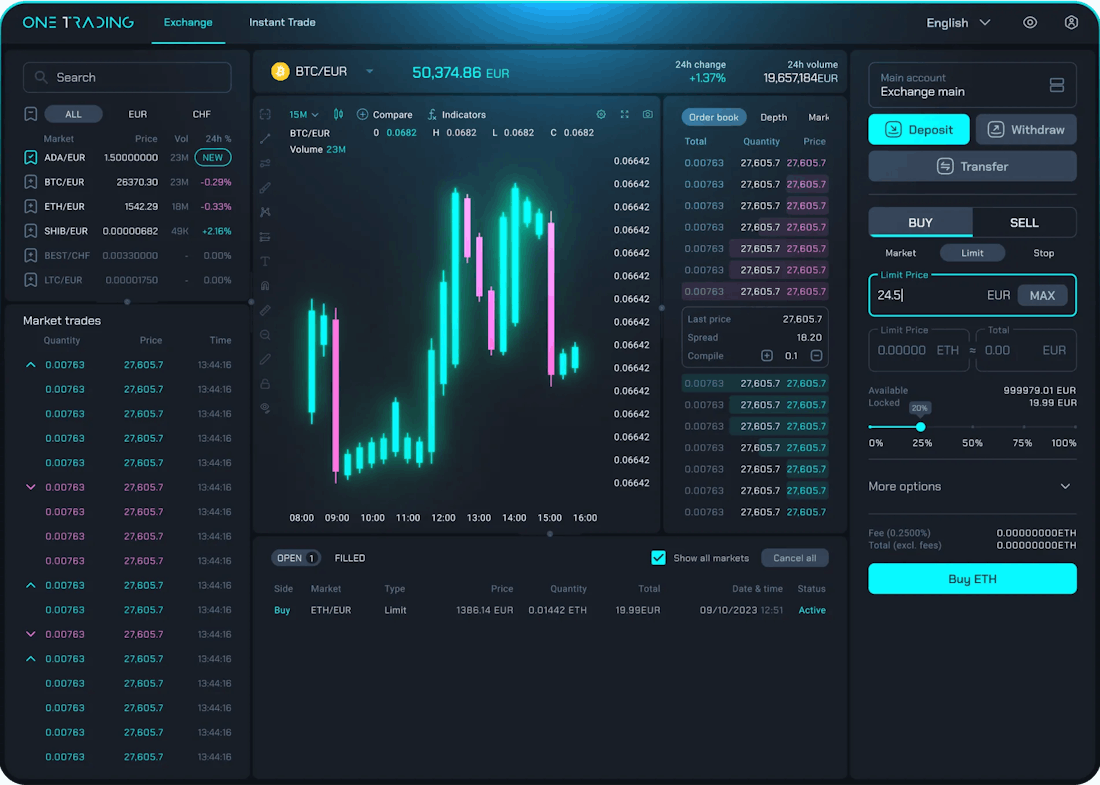This screenshot has height=785, width=1100.
Task: Select the text drawing tool
Action: pos(265,261)
